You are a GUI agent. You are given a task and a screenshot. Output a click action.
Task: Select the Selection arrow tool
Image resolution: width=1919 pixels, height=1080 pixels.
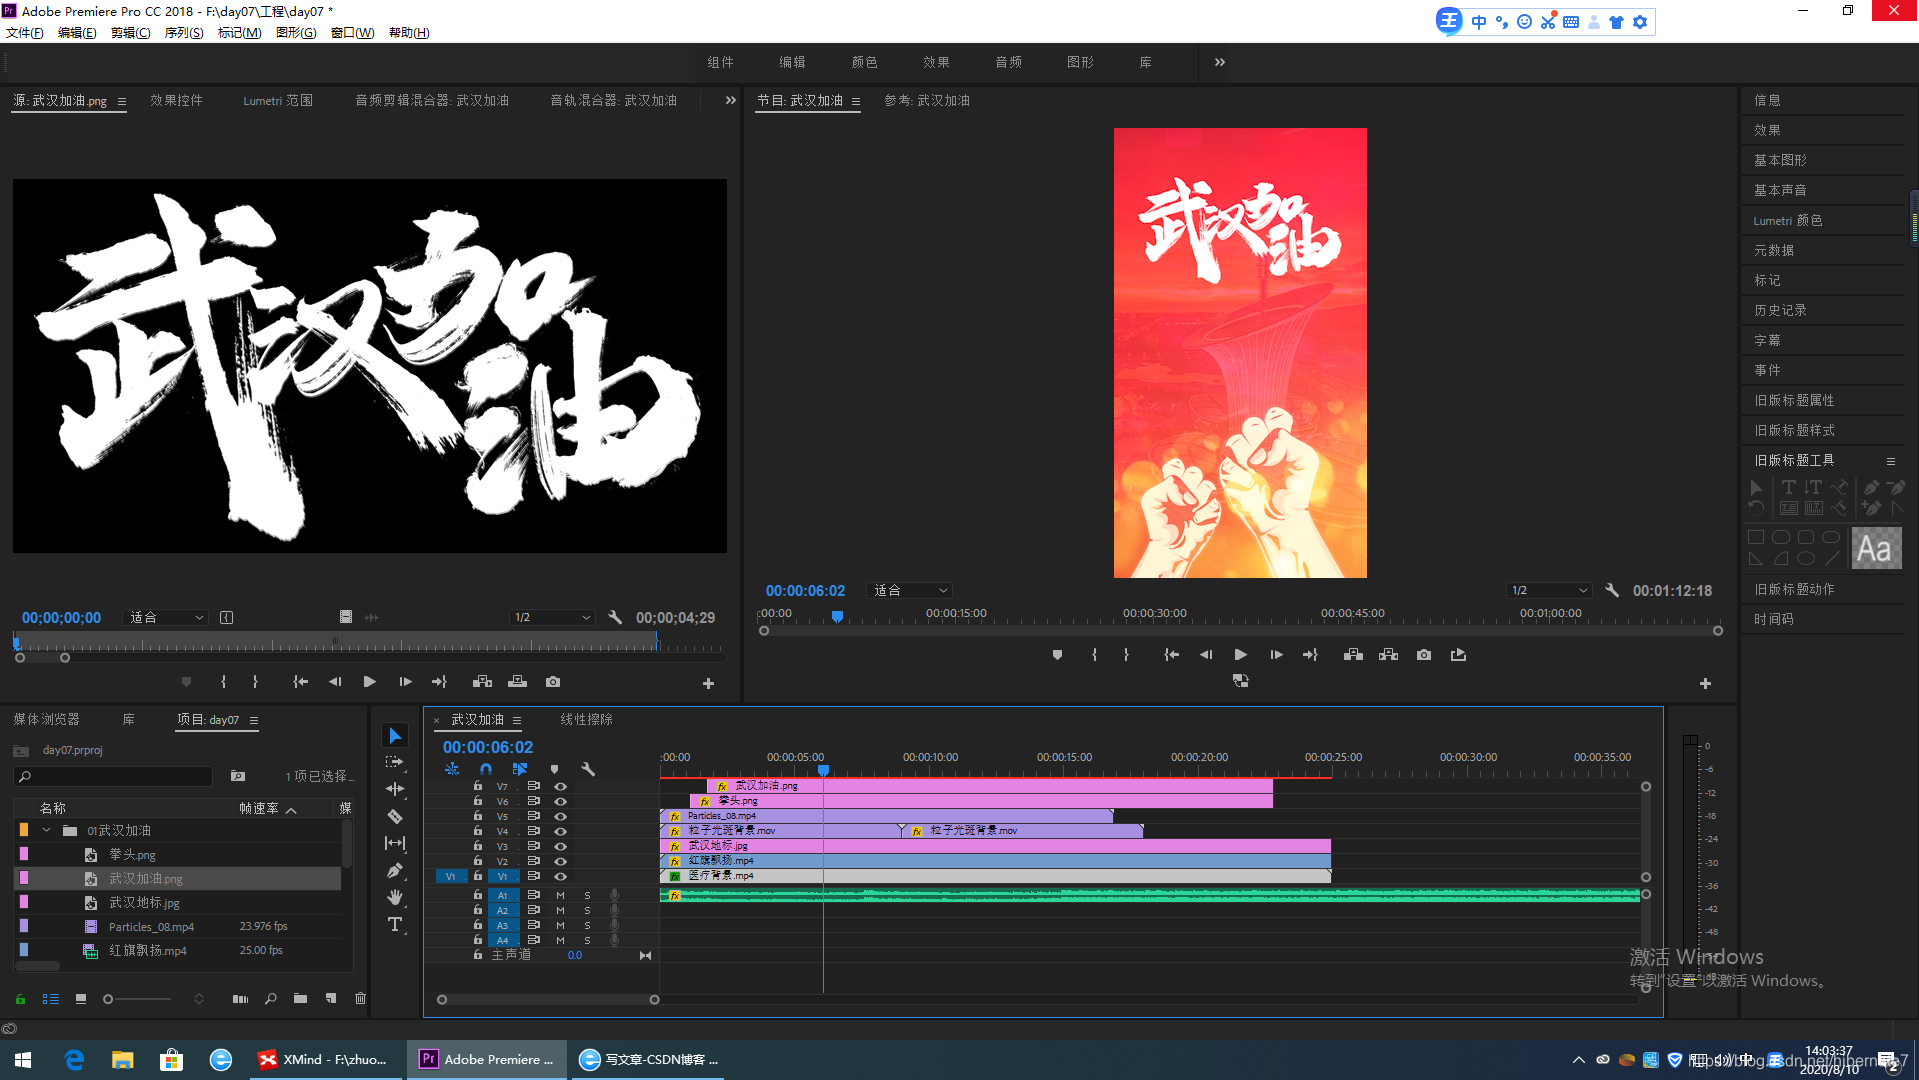tap(395, 736)
